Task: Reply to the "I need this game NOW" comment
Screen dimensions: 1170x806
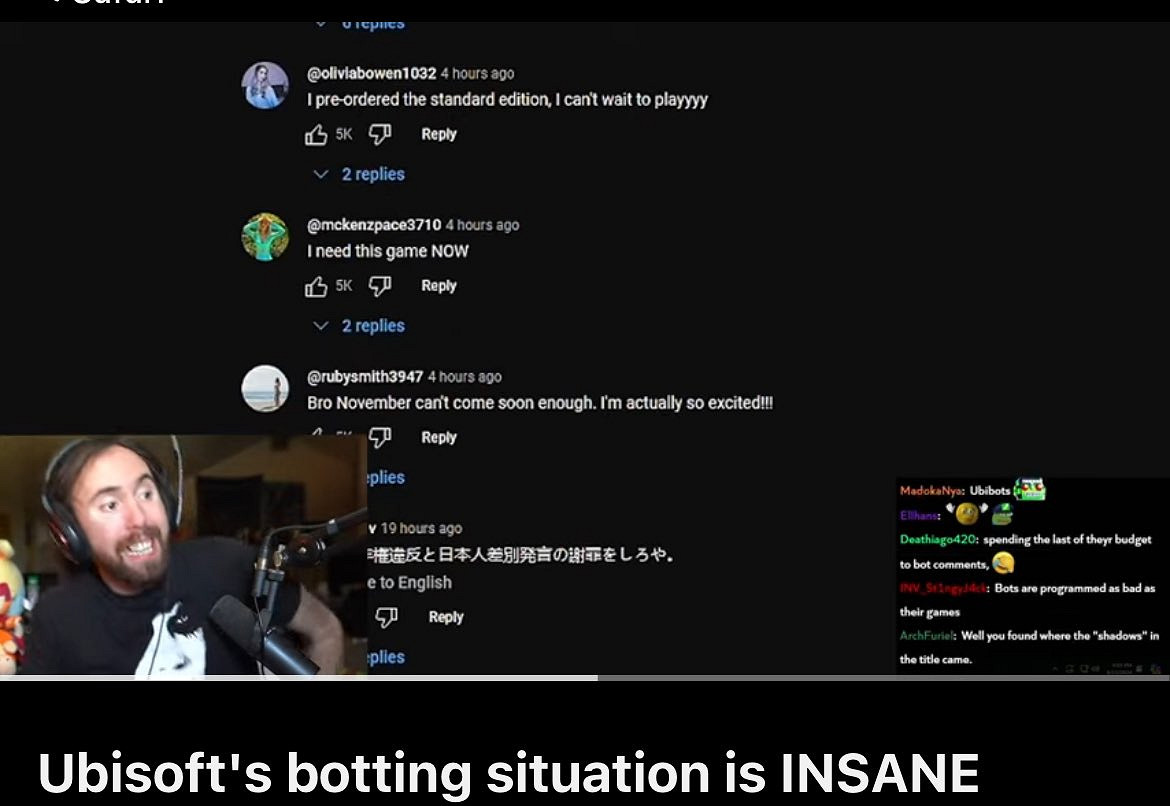Action: point(439,286)
